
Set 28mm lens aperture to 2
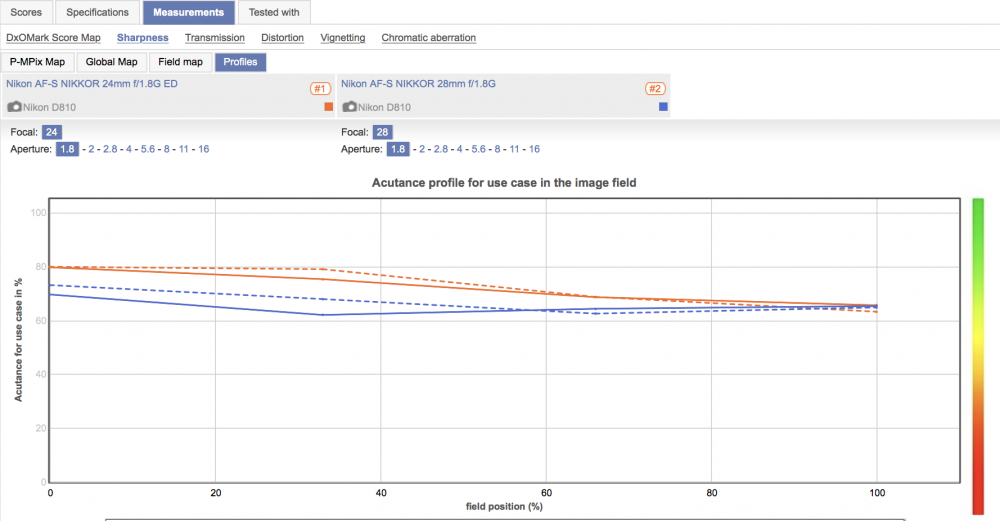pos(422,149)
